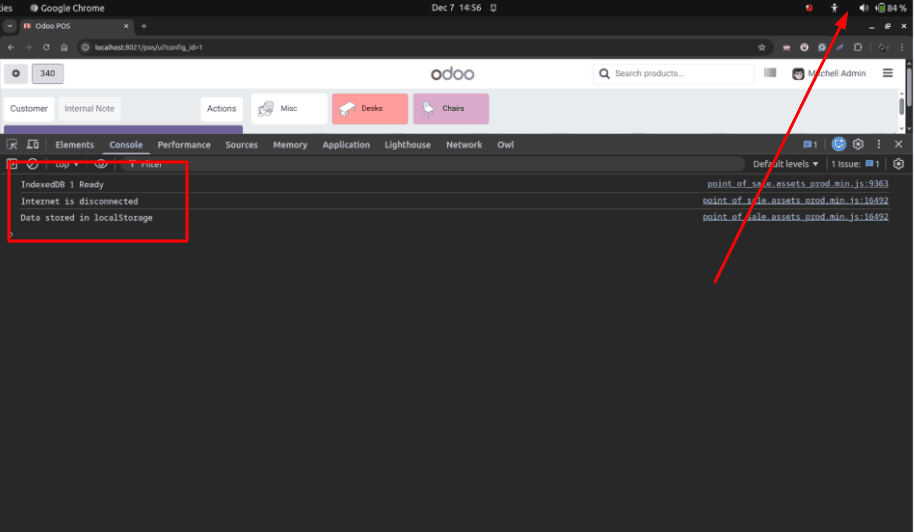Click the new order plus icon in POS
This screenshot has width=914, height=532.
(x=16, y=73)
